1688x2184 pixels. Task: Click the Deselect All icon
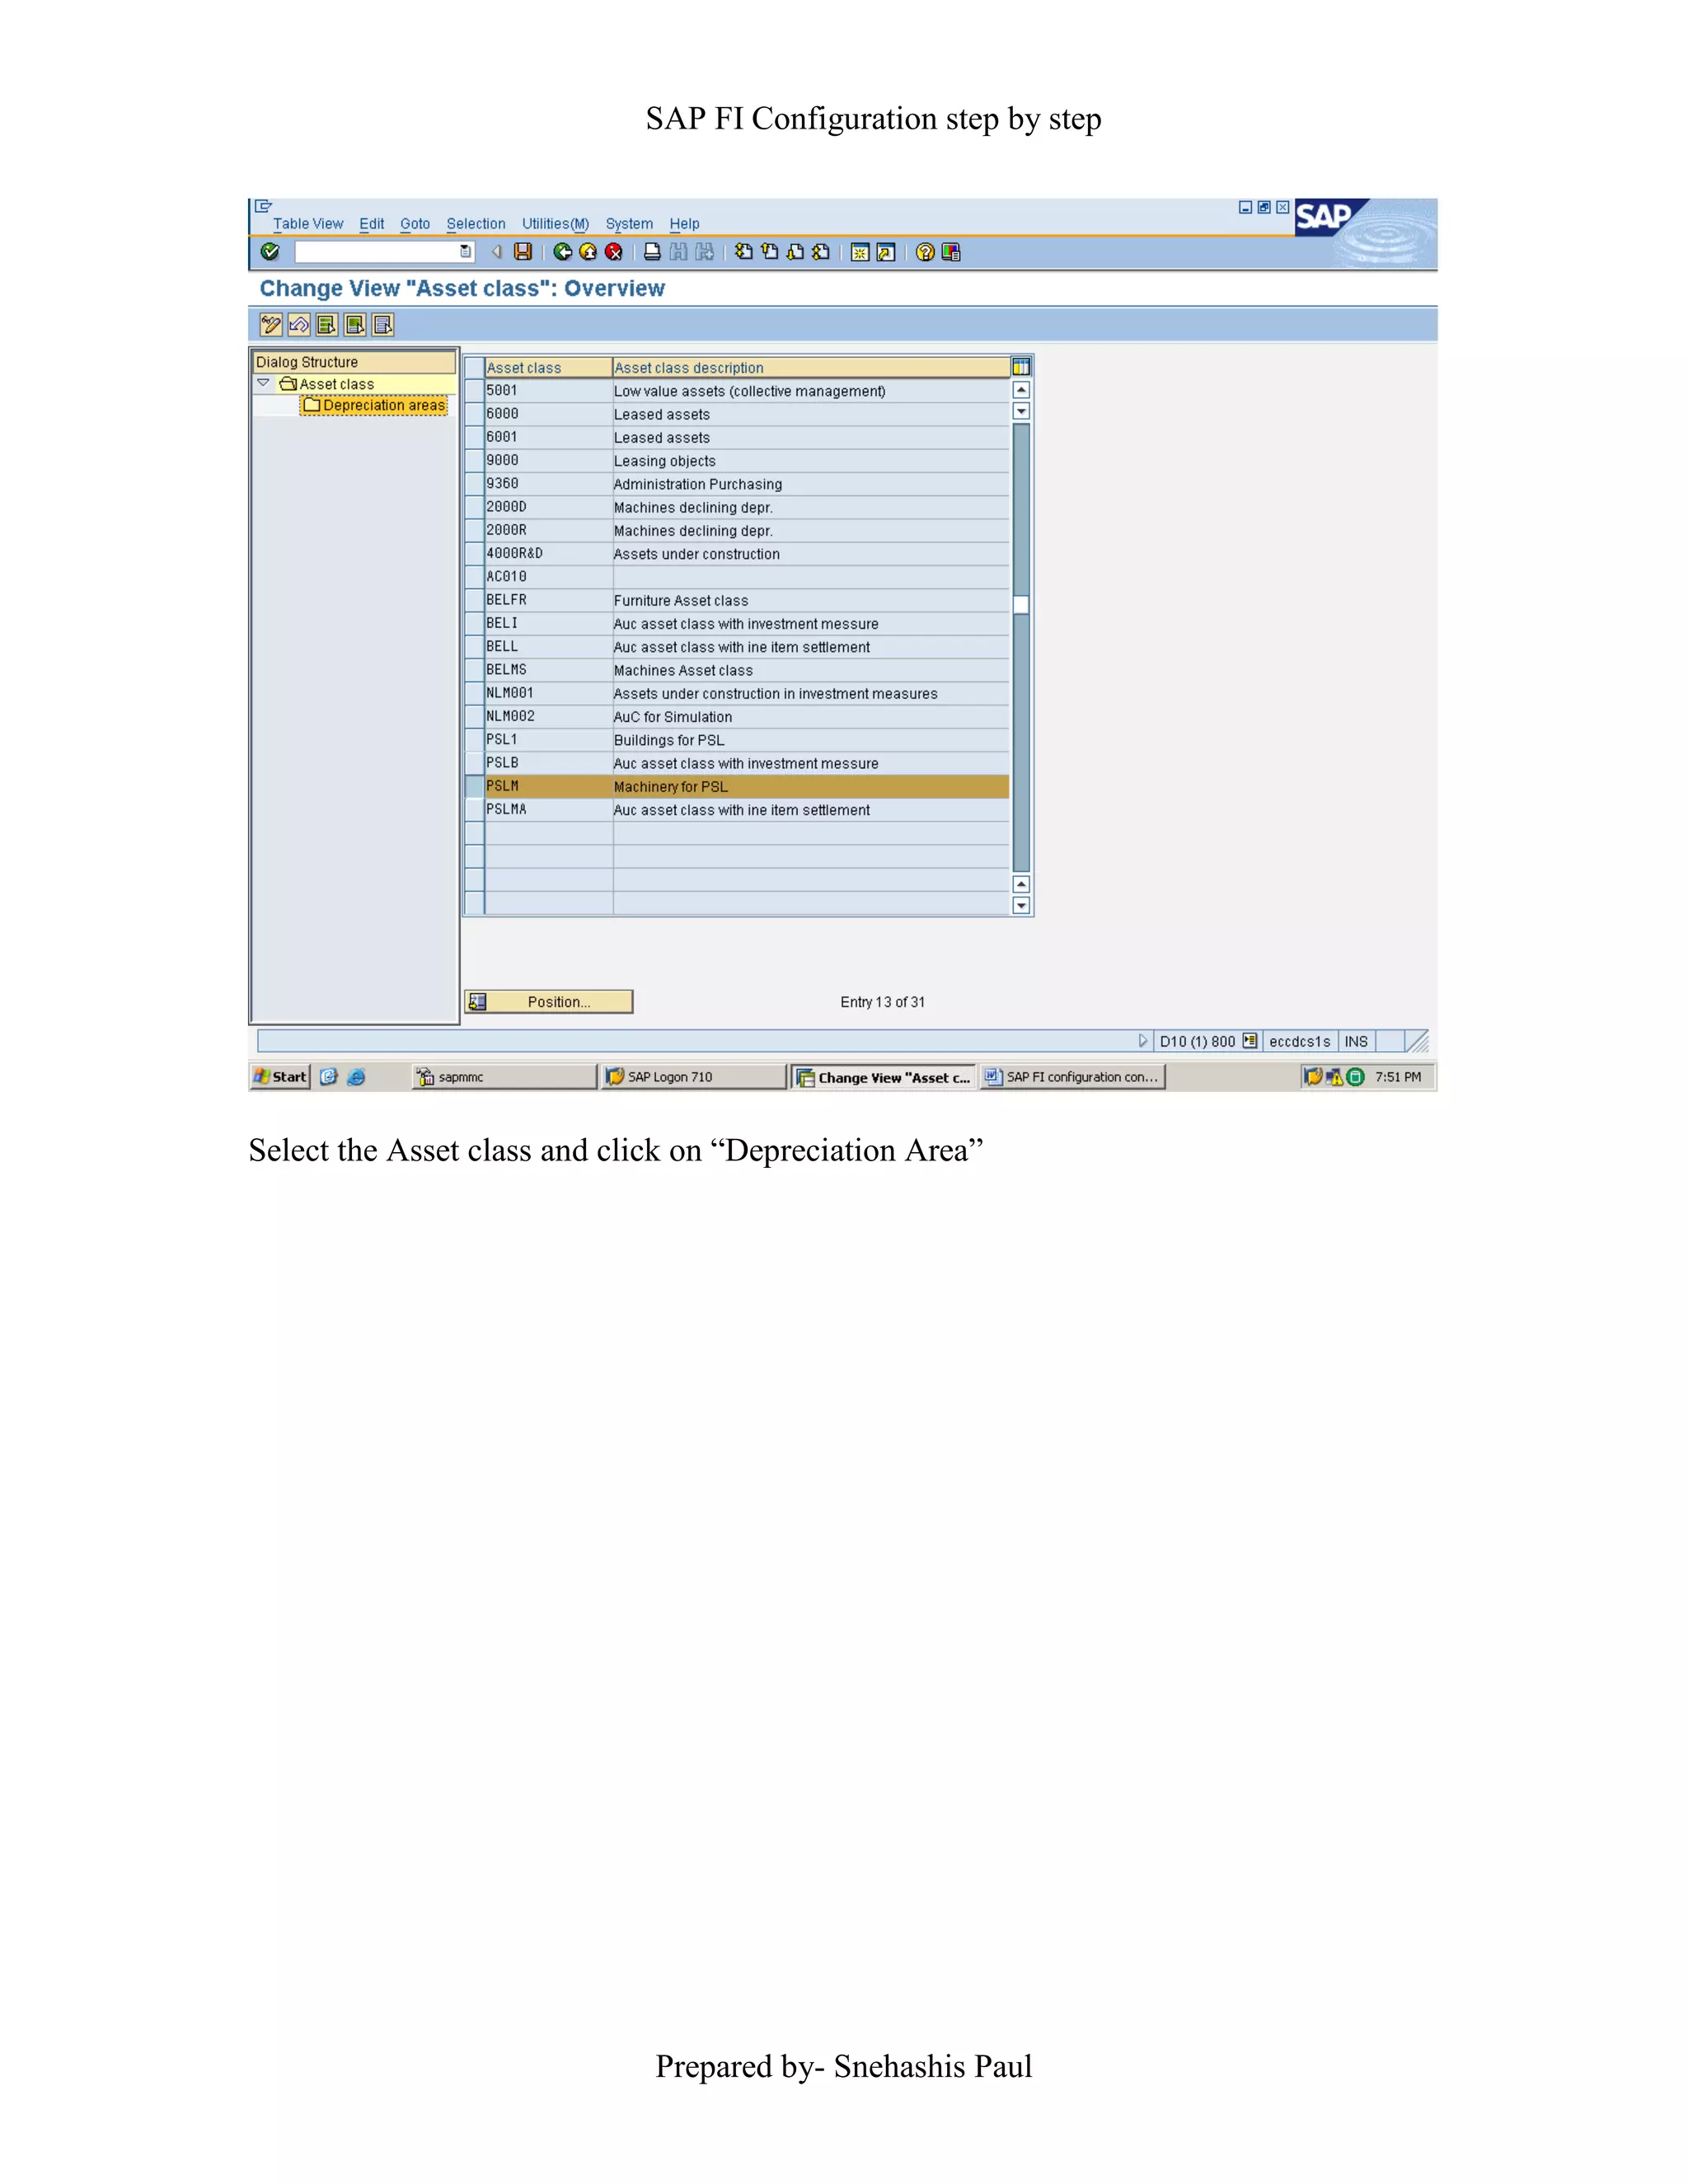click(383, 325)
